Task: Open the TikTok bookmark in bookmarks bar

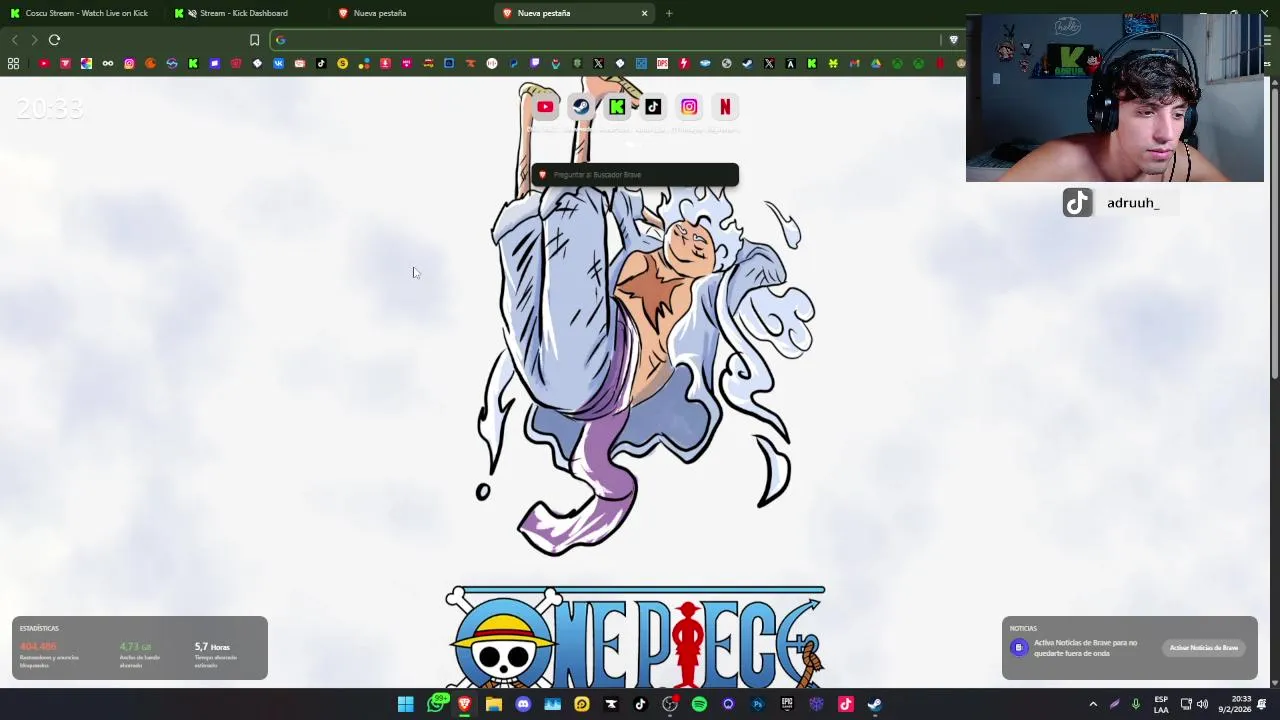Action: tap(321, 64)
